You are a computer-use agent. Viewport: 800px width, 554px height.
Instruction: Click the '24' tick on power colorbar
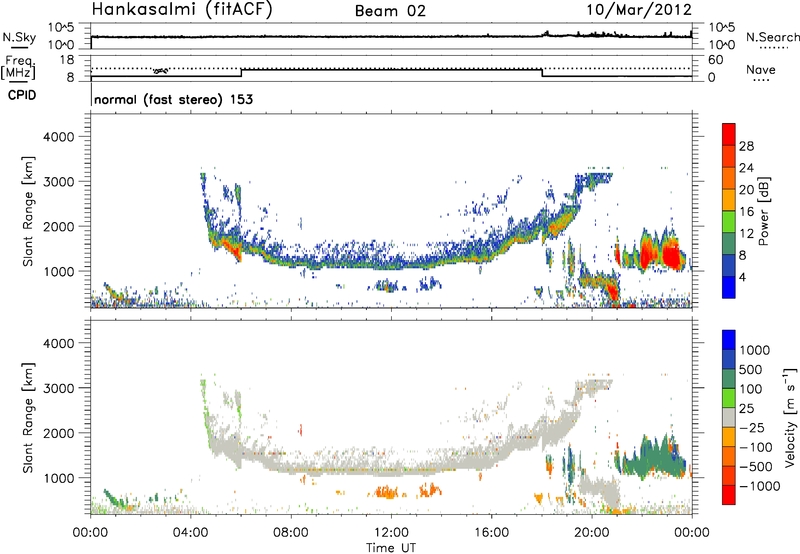(746, 168)
